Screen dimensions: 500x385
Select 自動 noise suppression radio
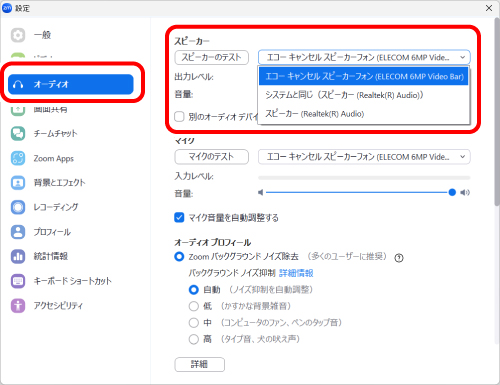194,289
